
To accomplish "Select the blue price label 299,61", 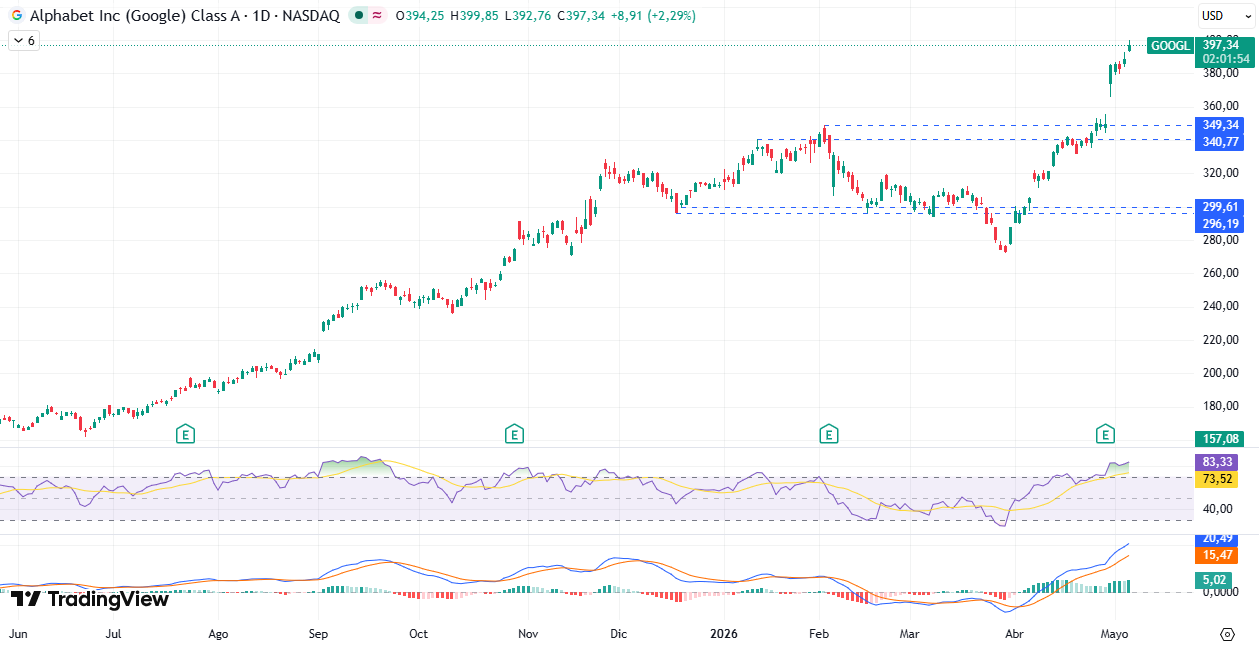I will 1221,207.
